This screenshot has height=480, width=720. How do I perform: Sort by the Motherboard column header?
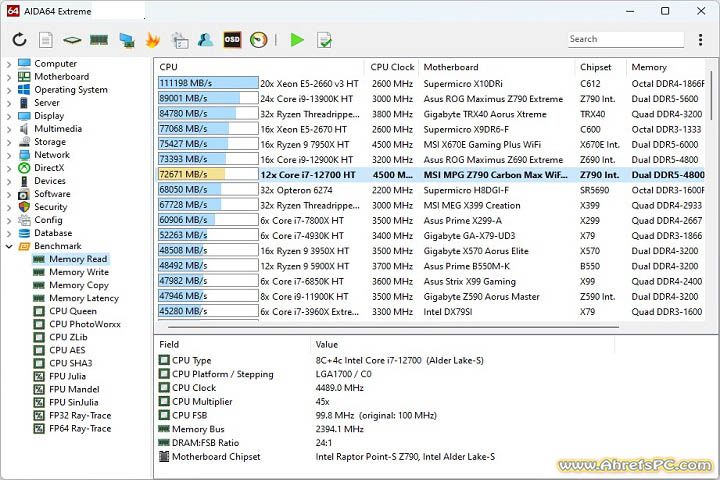tap(496, 67)
